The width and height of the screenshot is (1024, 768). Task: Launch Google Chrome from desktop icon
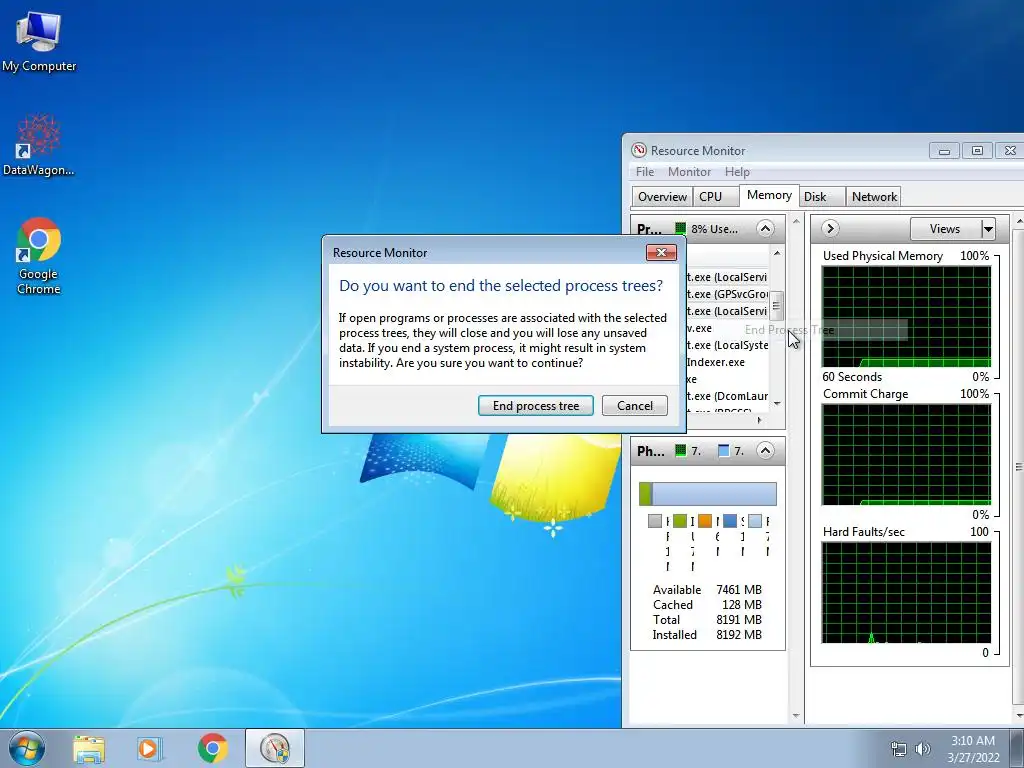(39, 256)
